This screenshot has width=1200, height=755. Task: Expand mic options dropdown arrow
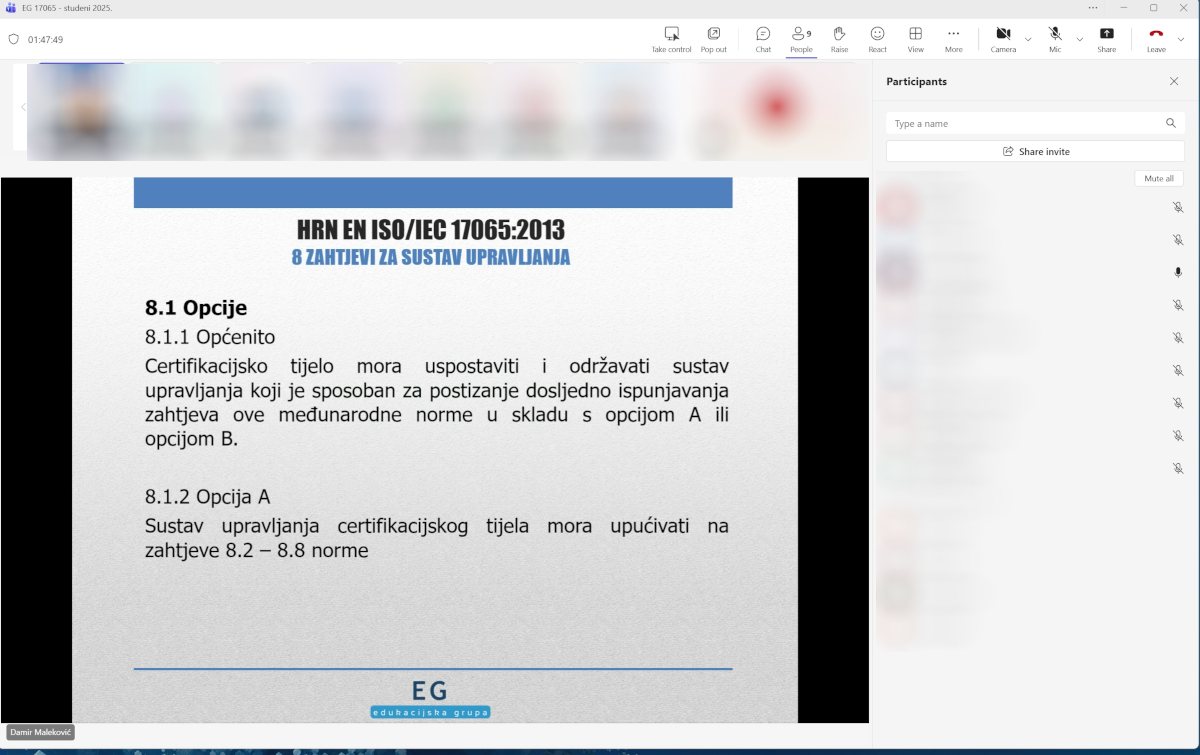tap(1079, 39)
